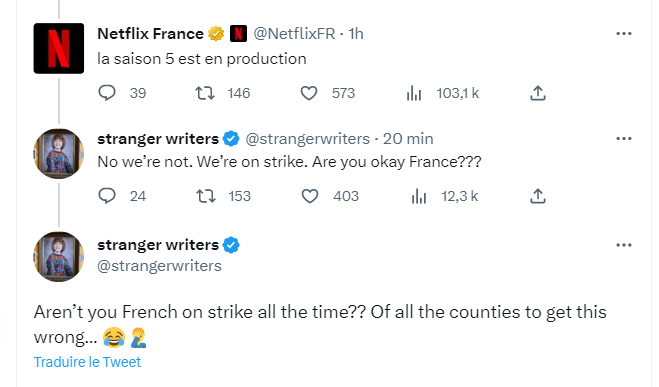Open more options on bottom main tweet

coord(624,245)
